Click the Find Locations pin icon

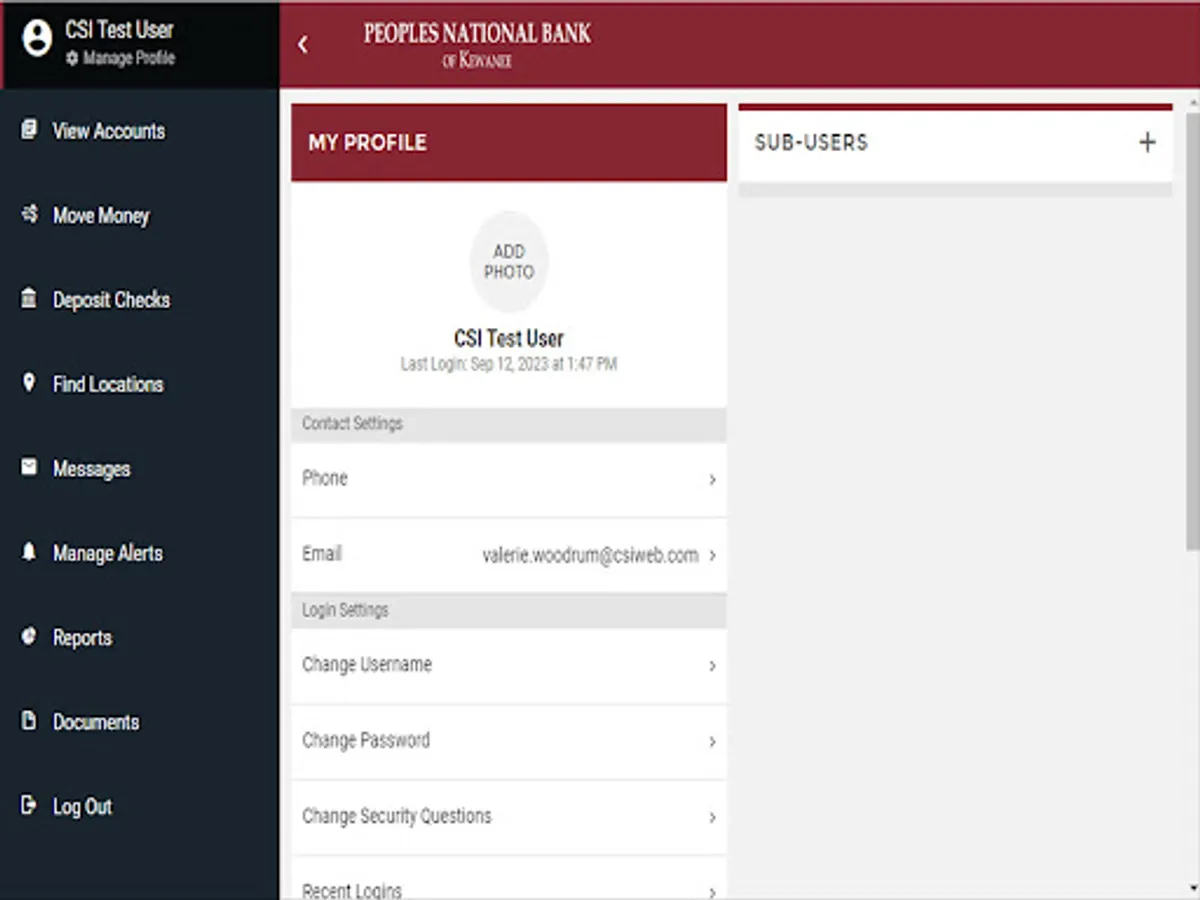(x=28, y=384)
